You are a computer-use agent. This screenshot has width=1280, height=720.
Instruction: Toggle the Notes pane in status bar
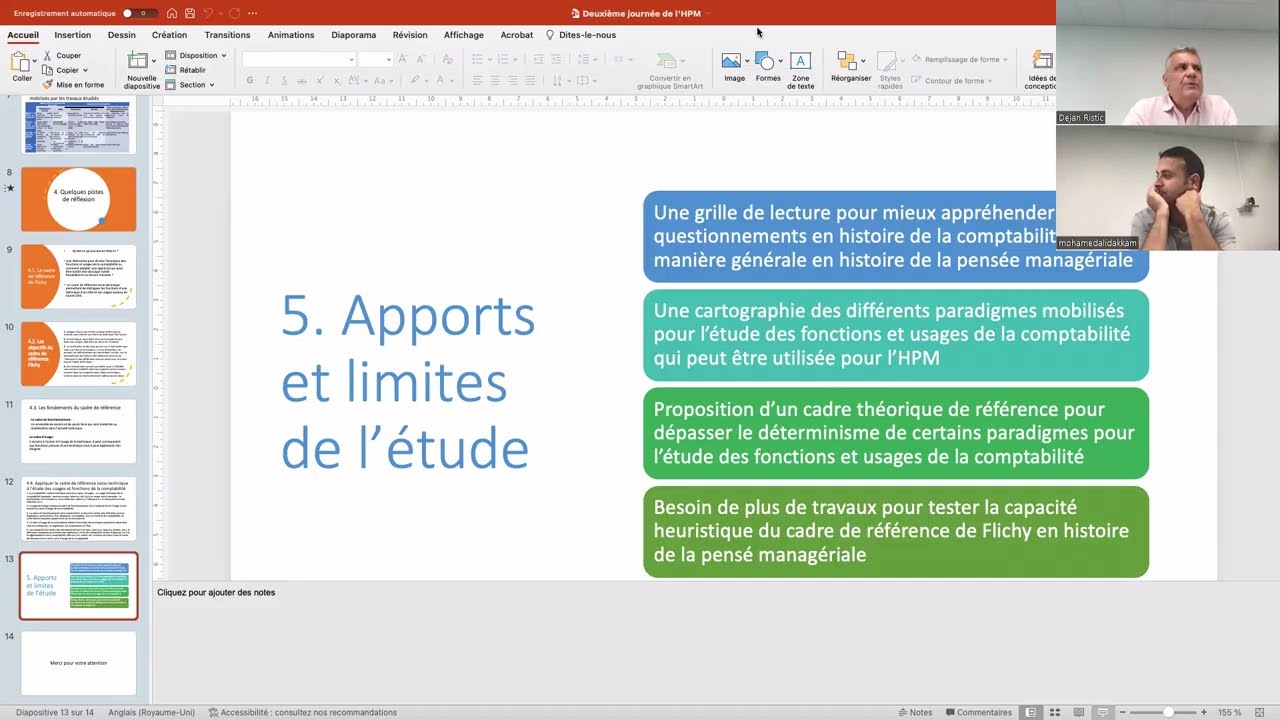914,712
